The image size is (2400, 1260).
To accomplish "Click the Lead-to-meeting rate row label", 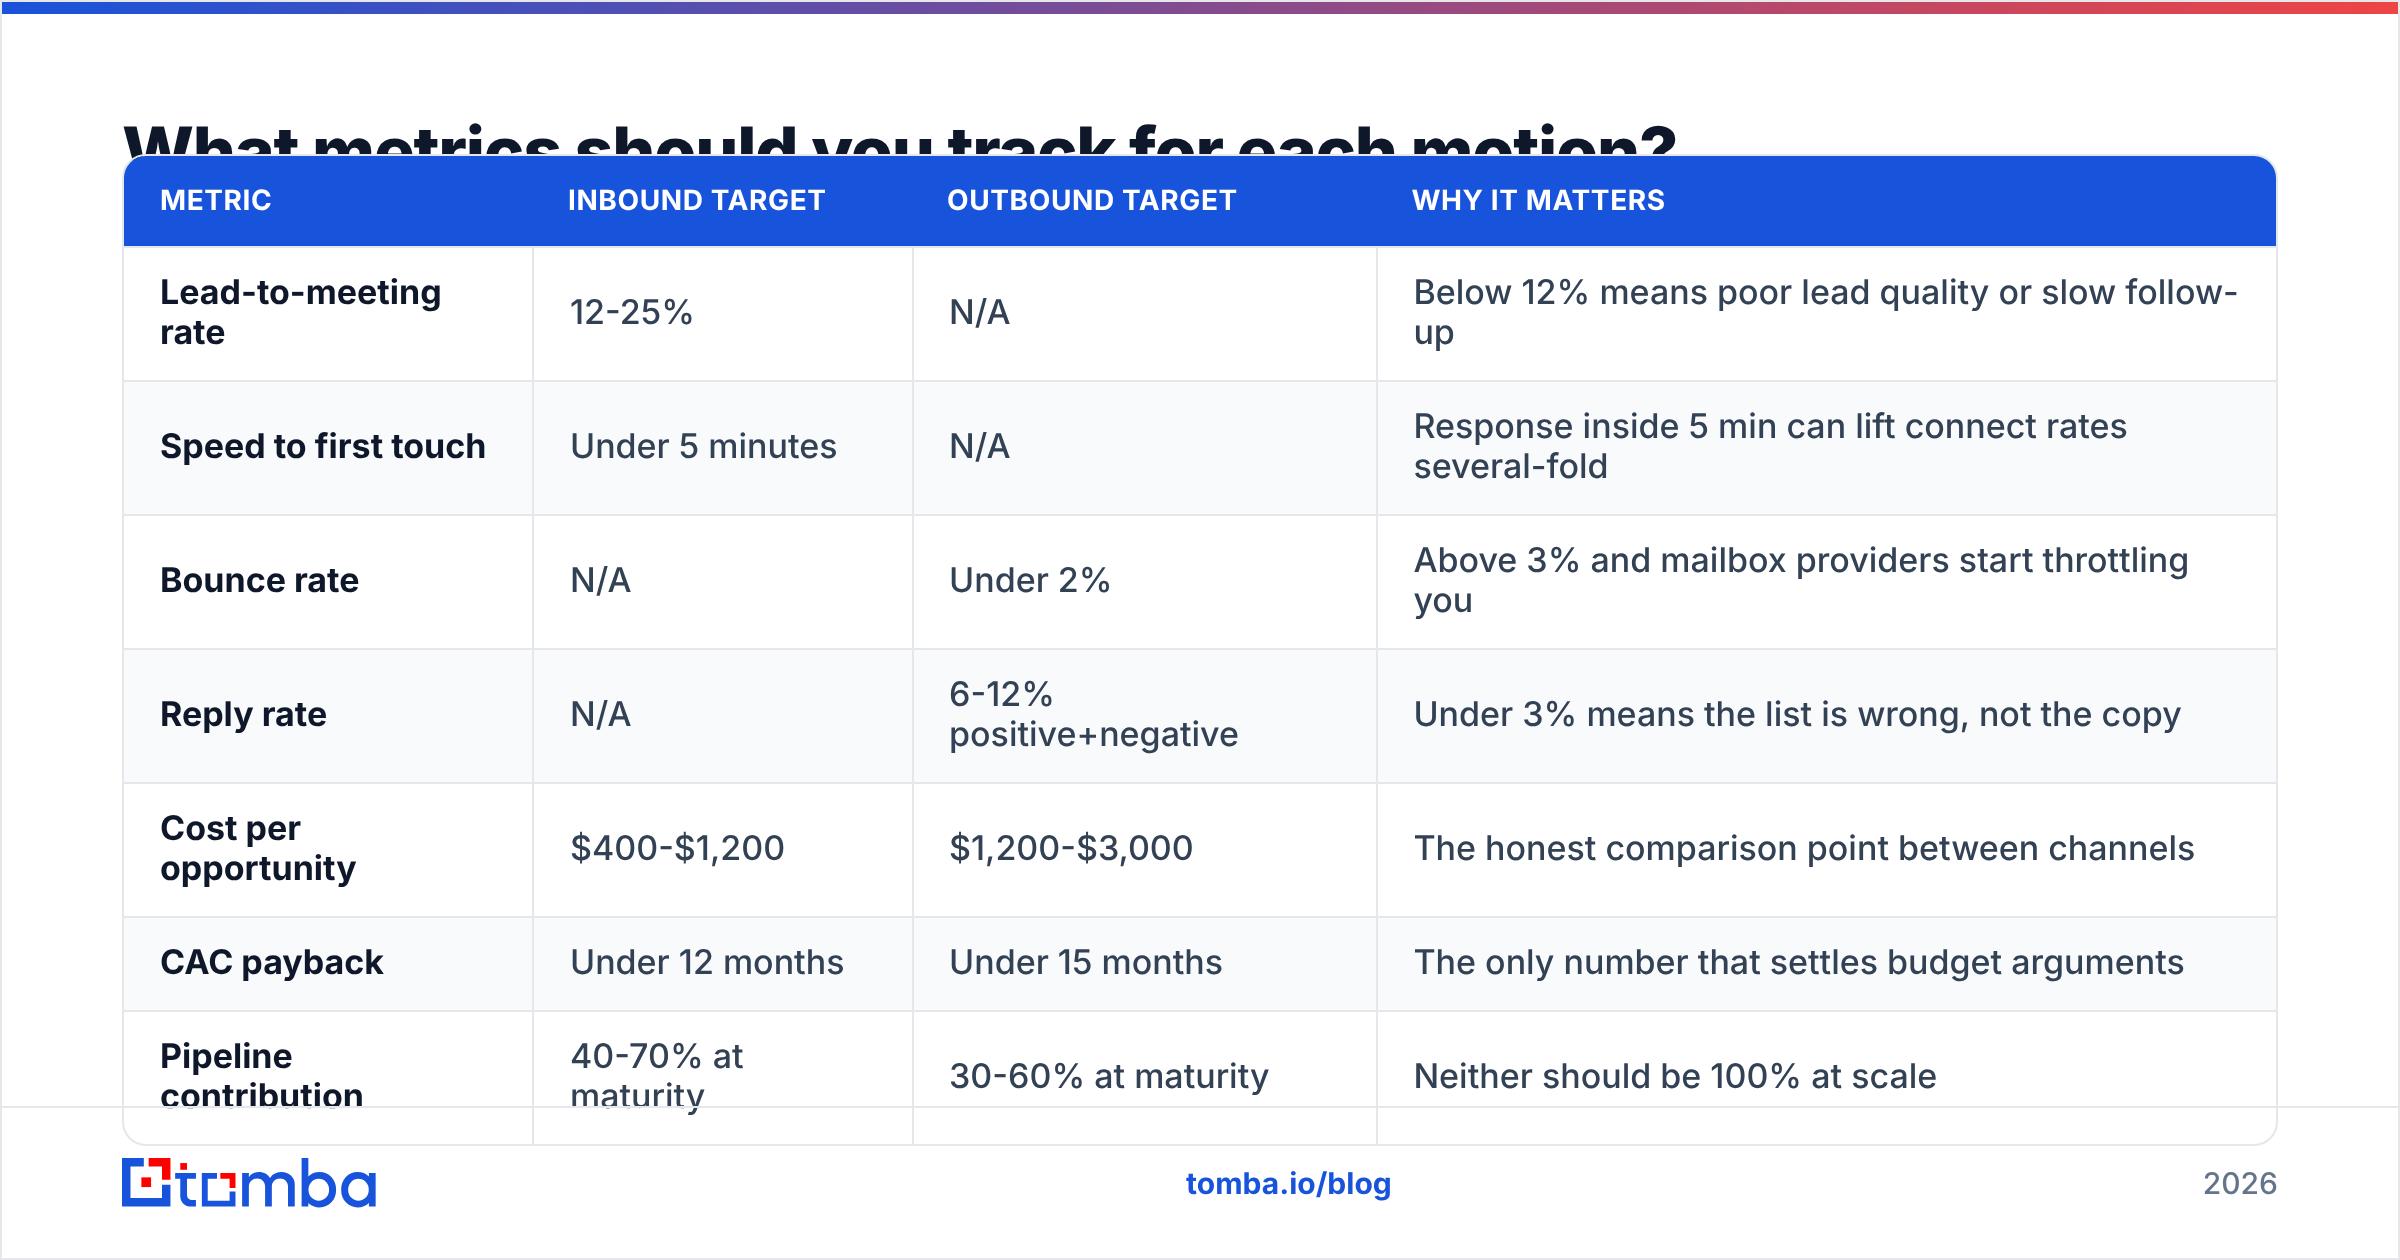I will pos(300,312).
